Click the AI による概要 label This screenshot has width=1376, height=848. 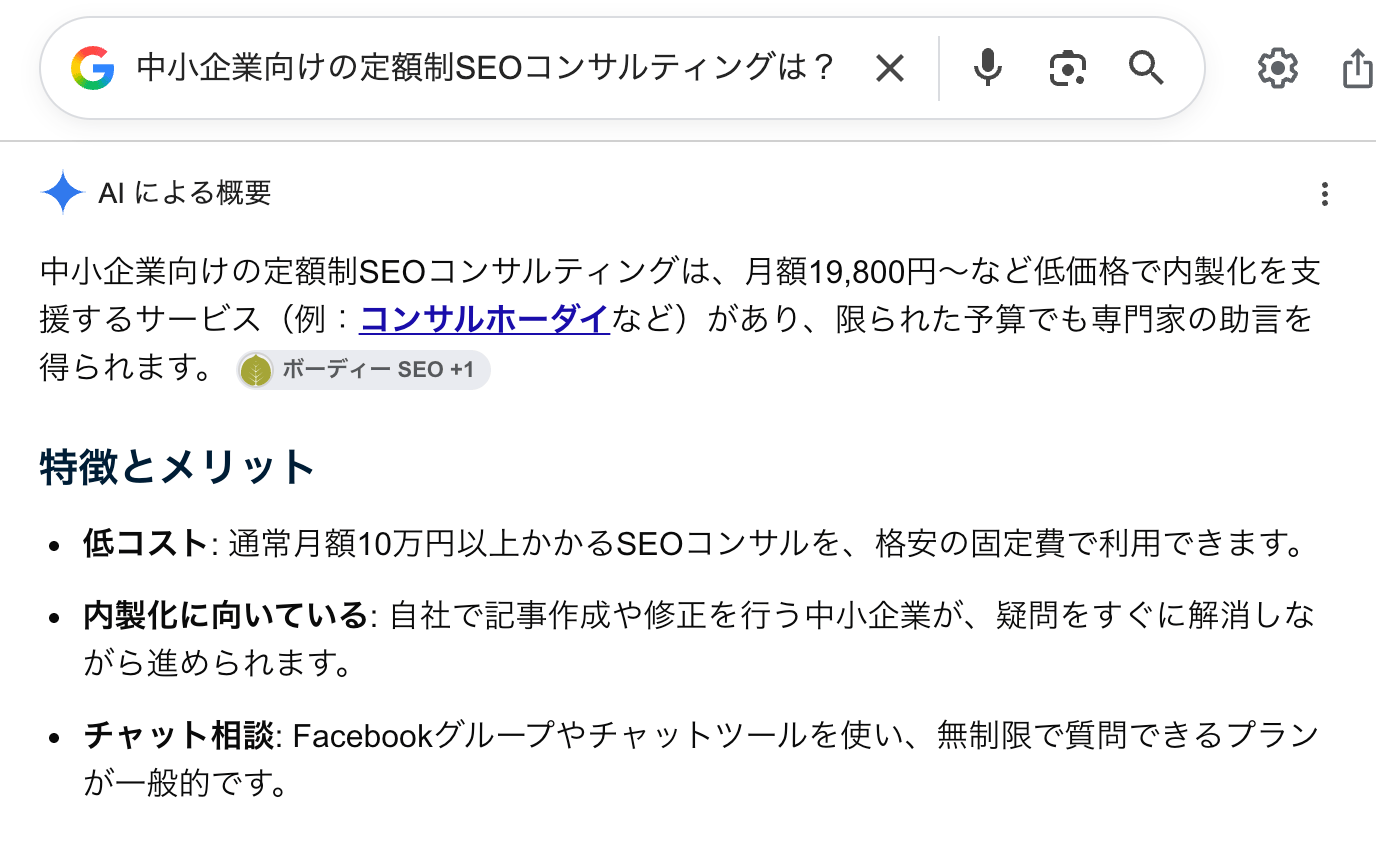tap(185, 192)
